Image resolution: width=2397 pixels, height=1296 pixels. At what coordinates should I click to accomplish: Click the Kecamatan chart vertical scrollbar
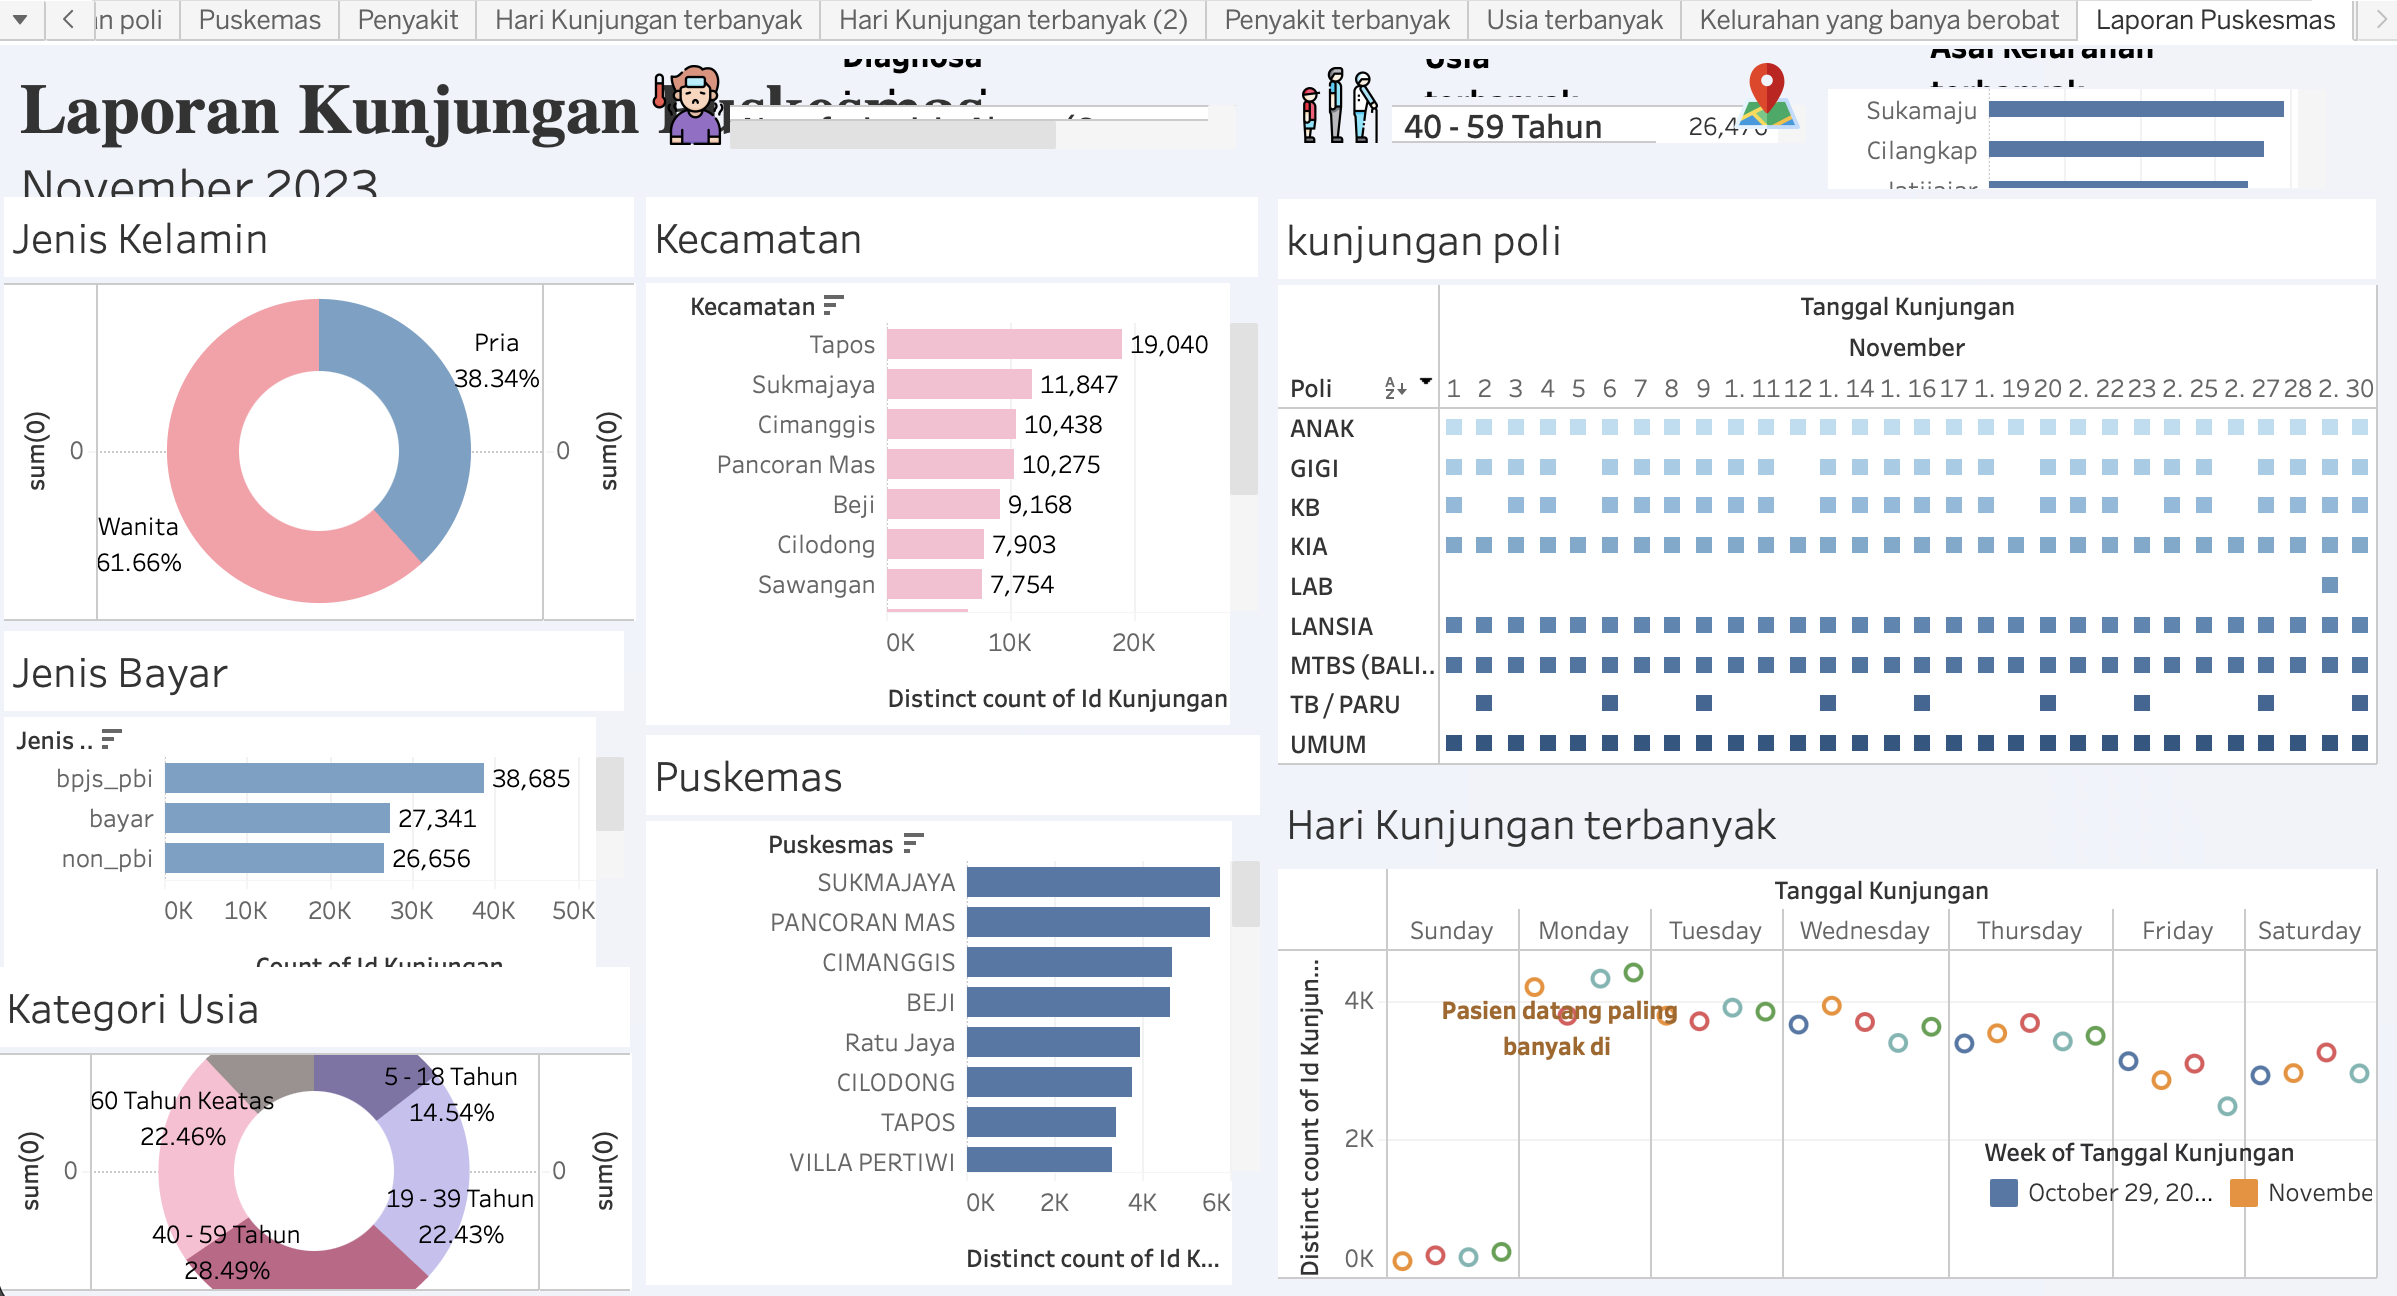[x=1243, y=408]
